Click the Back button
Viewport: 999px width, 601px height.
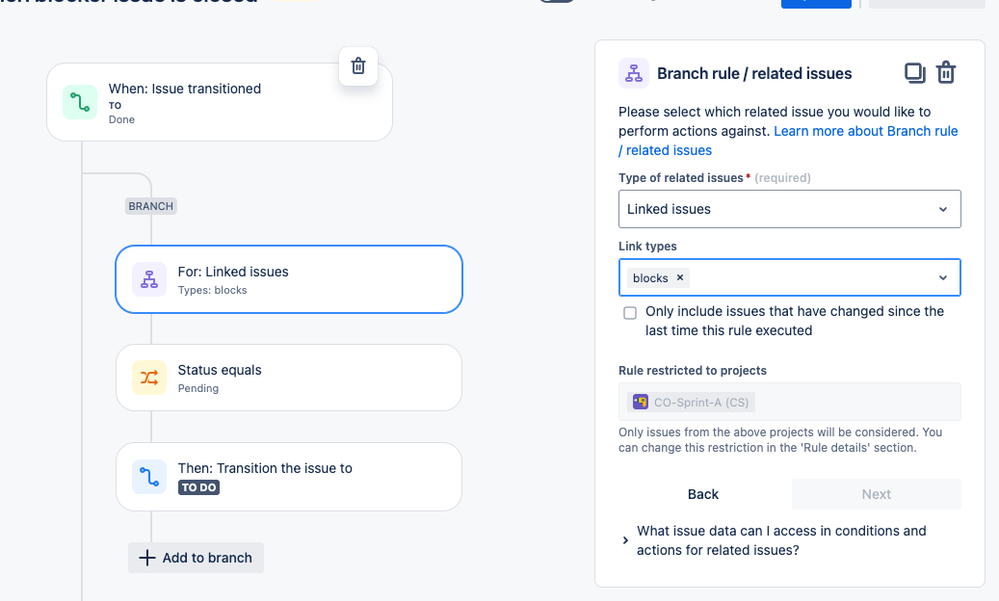[703, 494]
